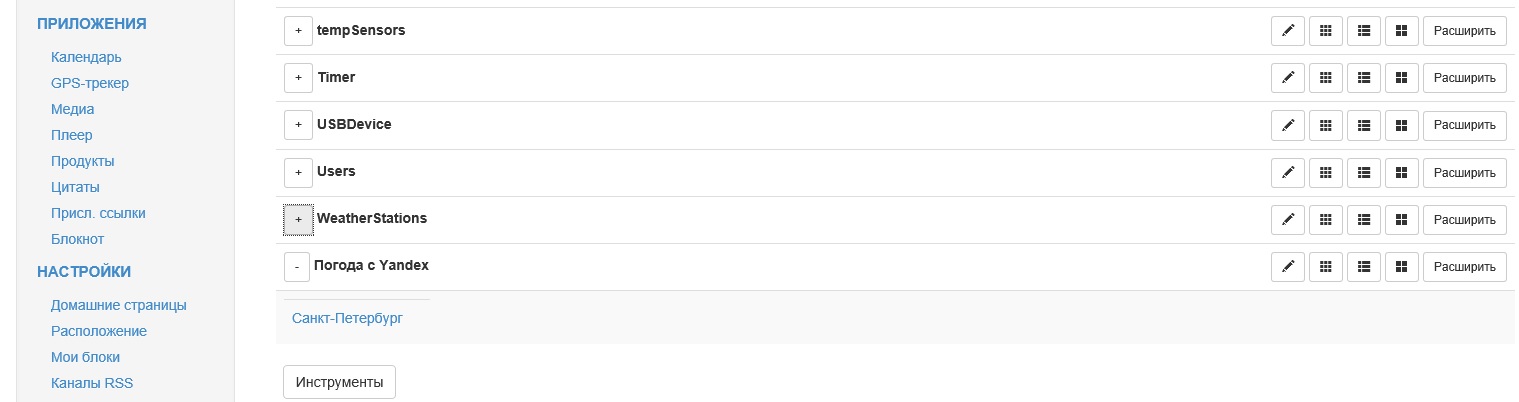Screen dimensions: 1519x402
Task: Click the large tiles icon for USBDevice
Action: [x=1401, y=125]
